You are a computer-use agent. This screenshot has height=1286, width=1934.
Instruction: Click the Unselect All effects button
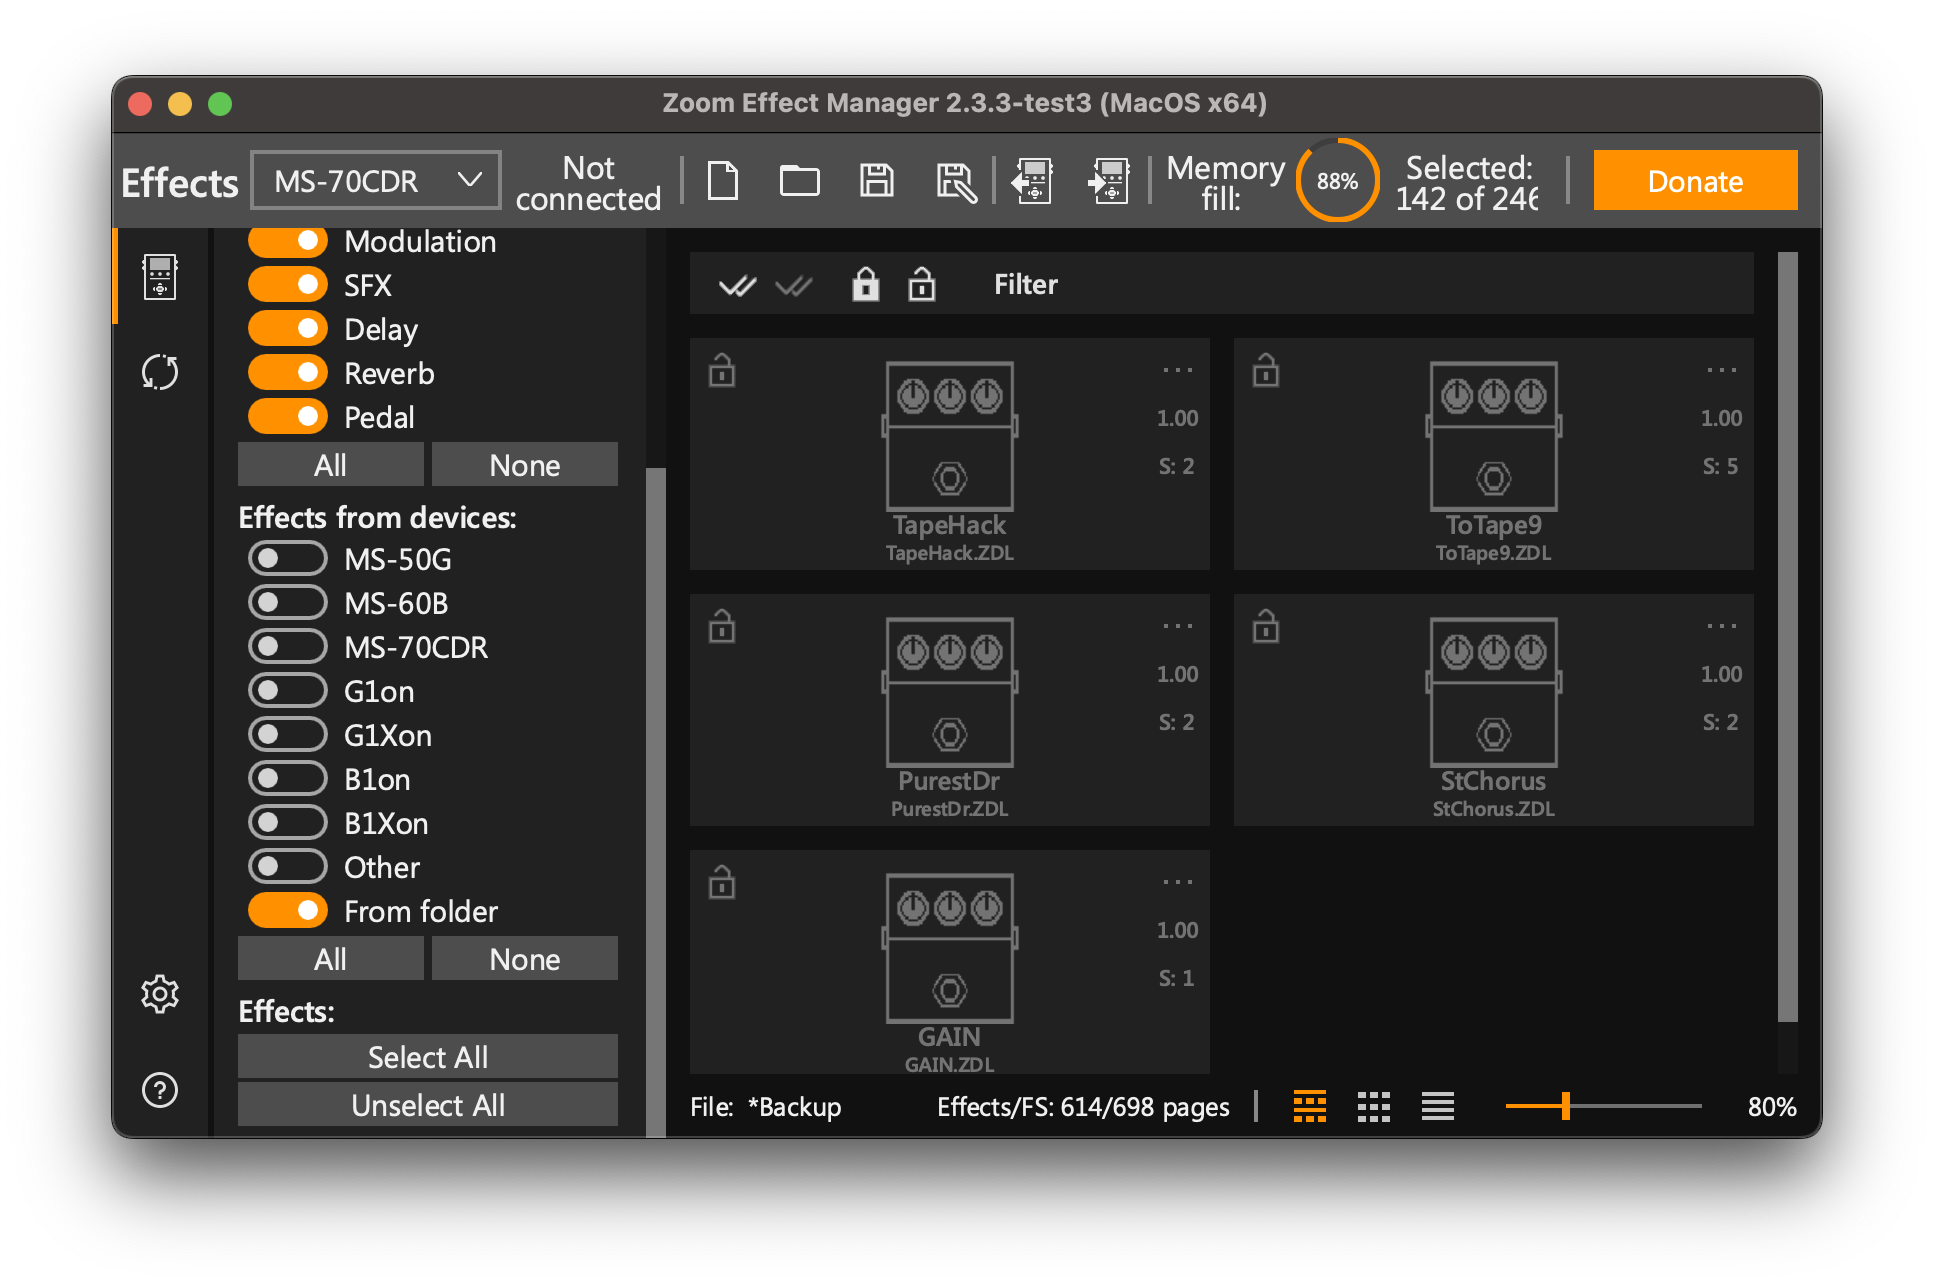coord(428,1105)
